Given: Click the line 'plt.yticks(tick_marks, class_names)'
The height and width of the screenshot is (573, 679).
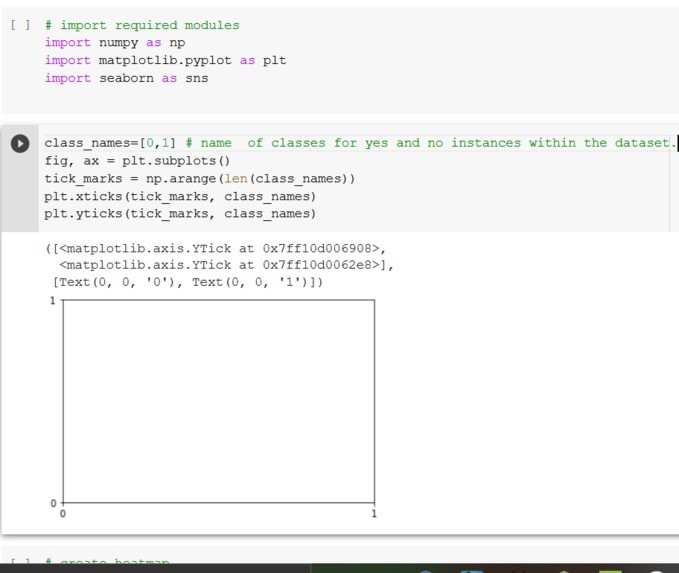Looking at the screenshot, I should (x=180, y=214).
